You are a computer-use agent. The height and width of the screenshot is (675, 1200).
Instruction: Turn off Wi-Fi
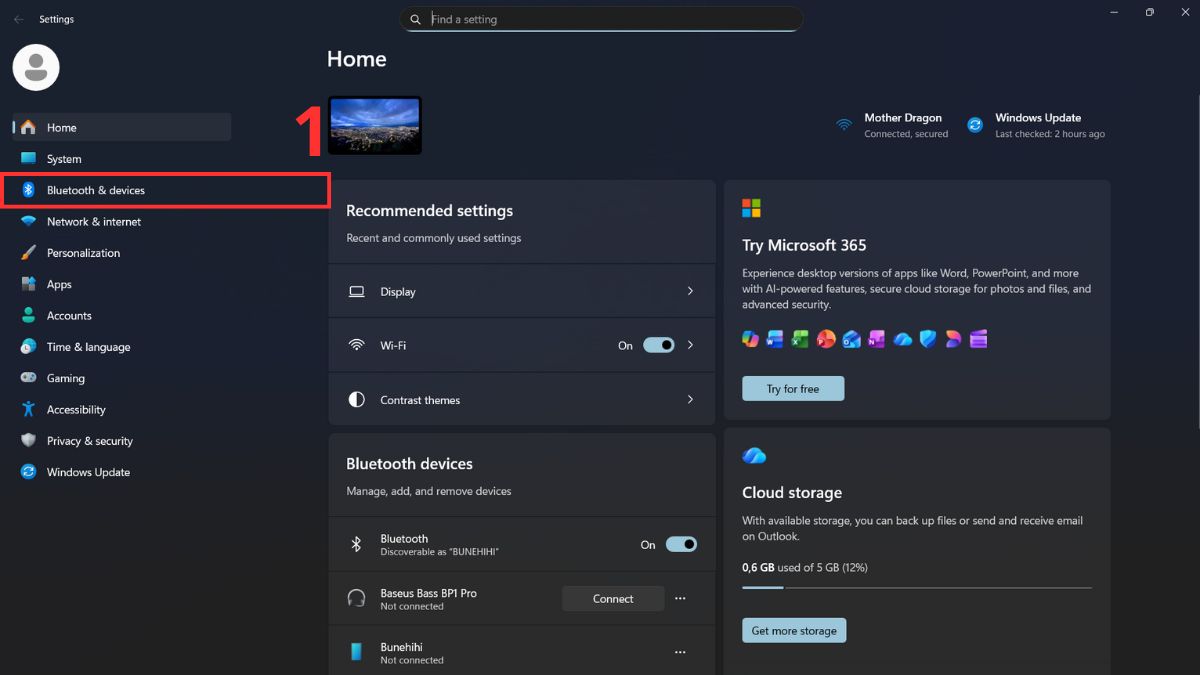click(658, 345)
